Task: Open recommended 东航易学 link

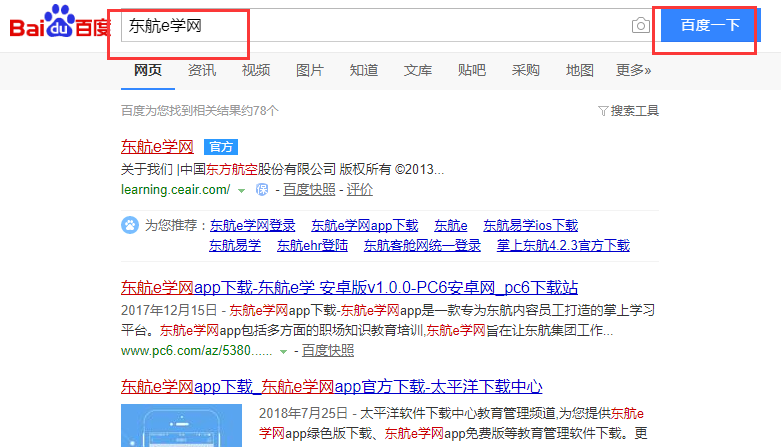Action: point(235,246)
